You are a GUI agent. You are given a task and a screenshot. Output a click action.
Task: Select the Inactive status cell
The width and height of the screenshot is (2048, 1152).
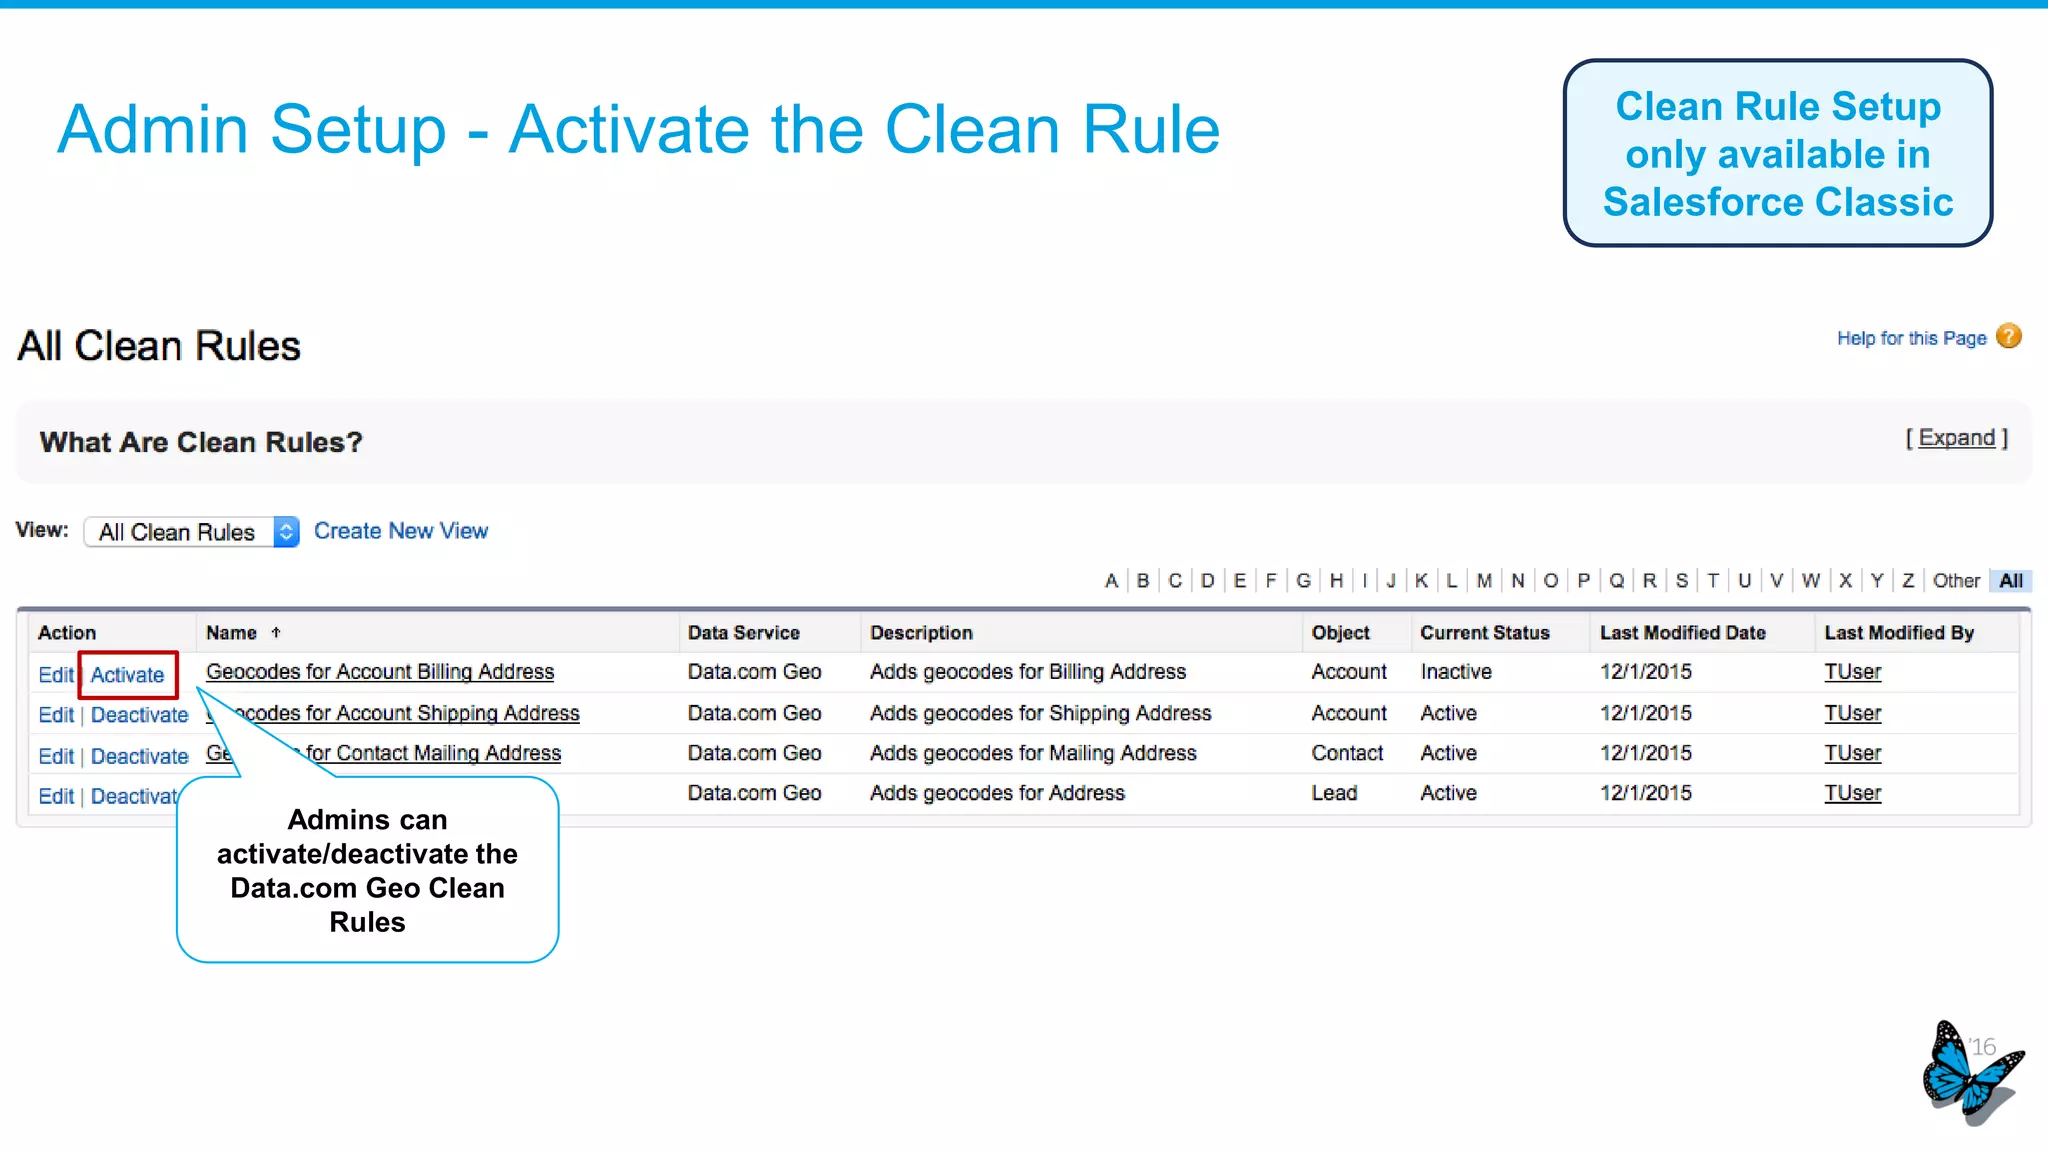tap(1456, 672)
